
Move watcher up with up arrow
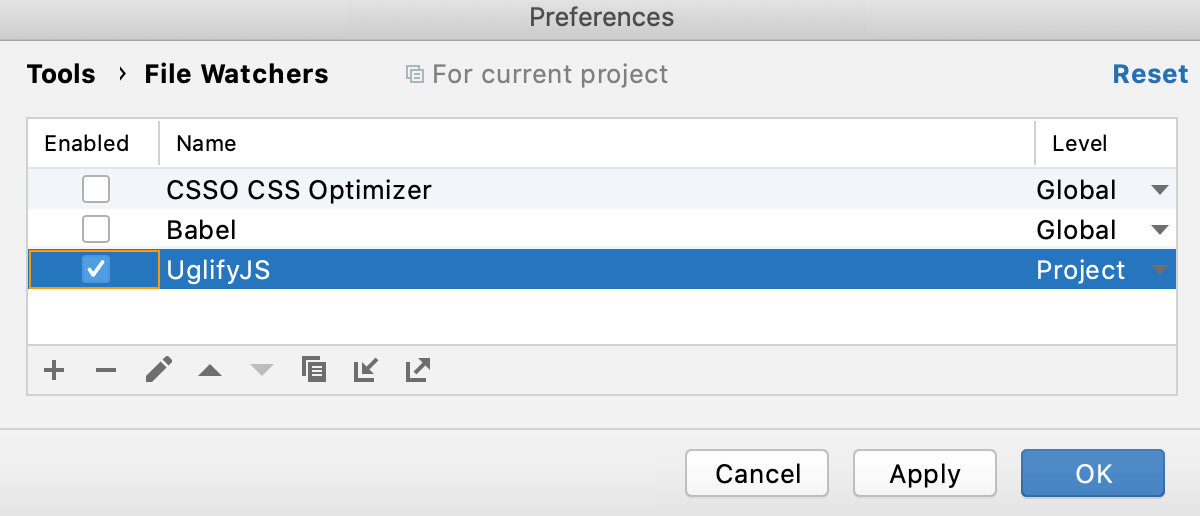(x=209, y=371)
